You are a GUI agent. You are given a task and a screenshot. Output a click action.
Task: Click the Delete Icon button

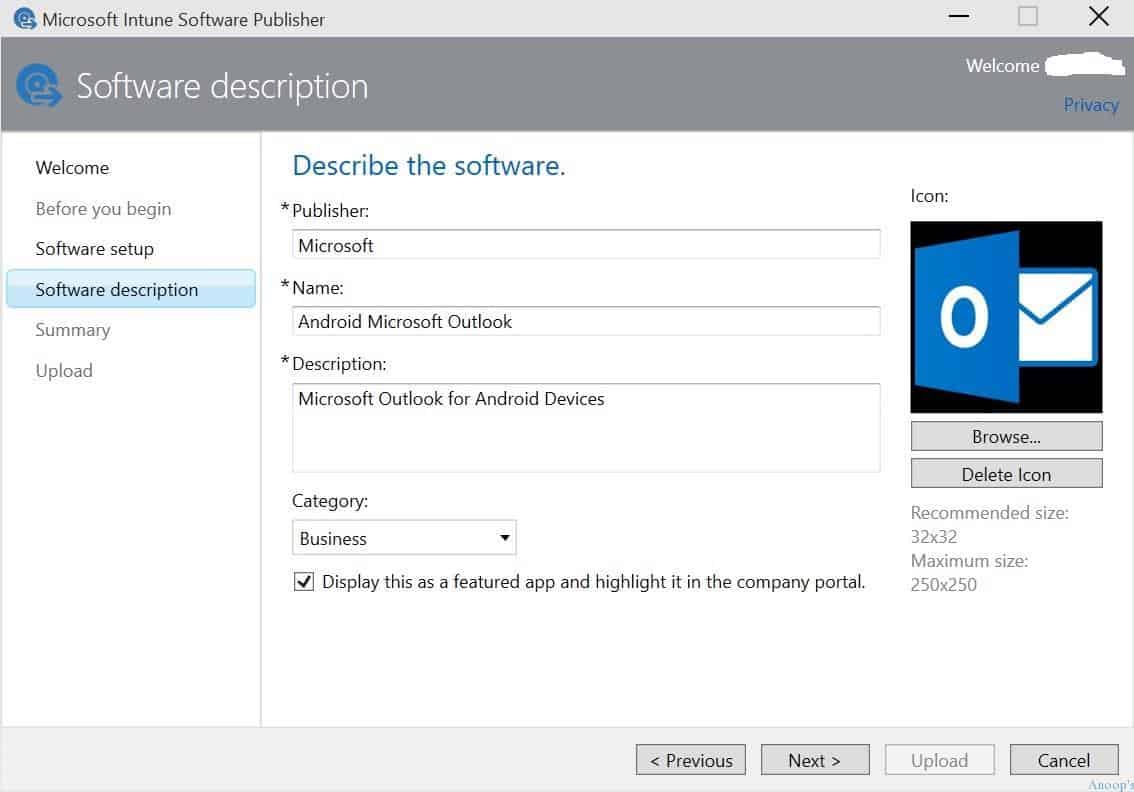1006,474
